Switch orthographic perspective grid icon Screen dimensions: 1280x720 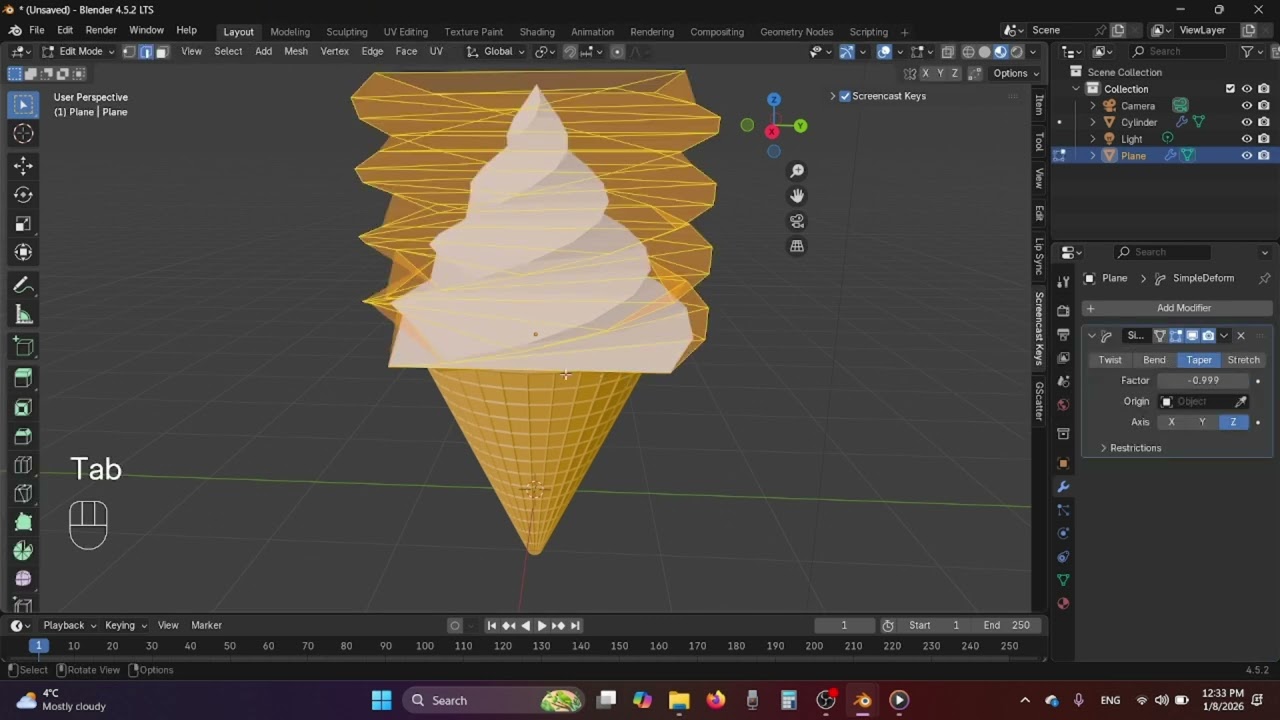coord(797,246)
